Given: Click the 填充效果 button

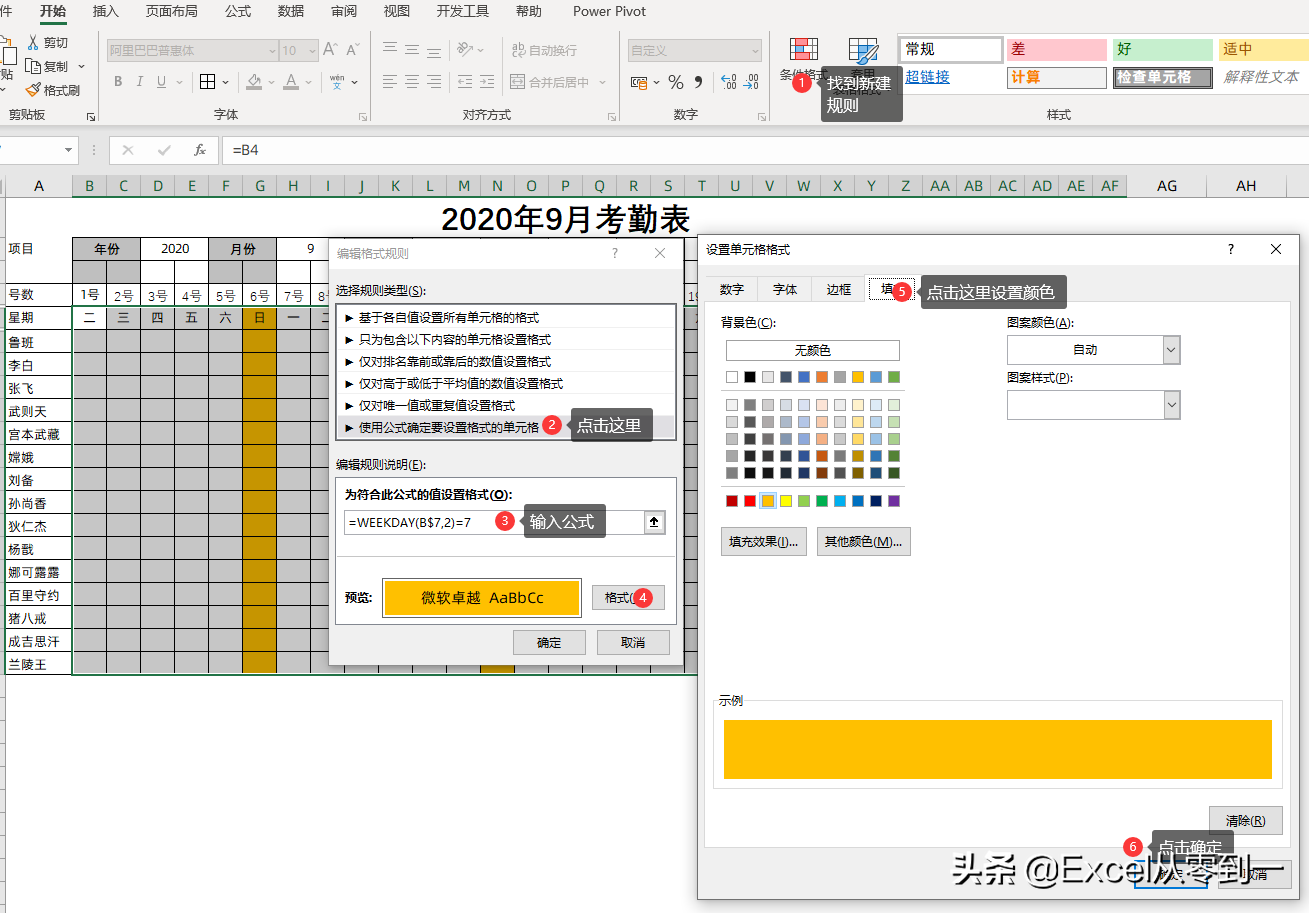Looking at the screenshot, I should (x=763, y=541).
